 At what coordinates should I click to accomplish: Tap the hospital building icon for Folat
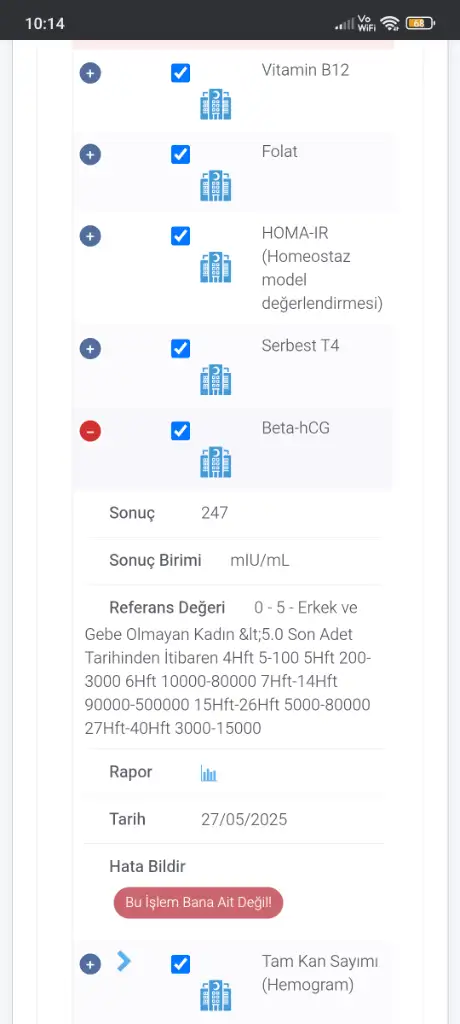coord(216,185)
